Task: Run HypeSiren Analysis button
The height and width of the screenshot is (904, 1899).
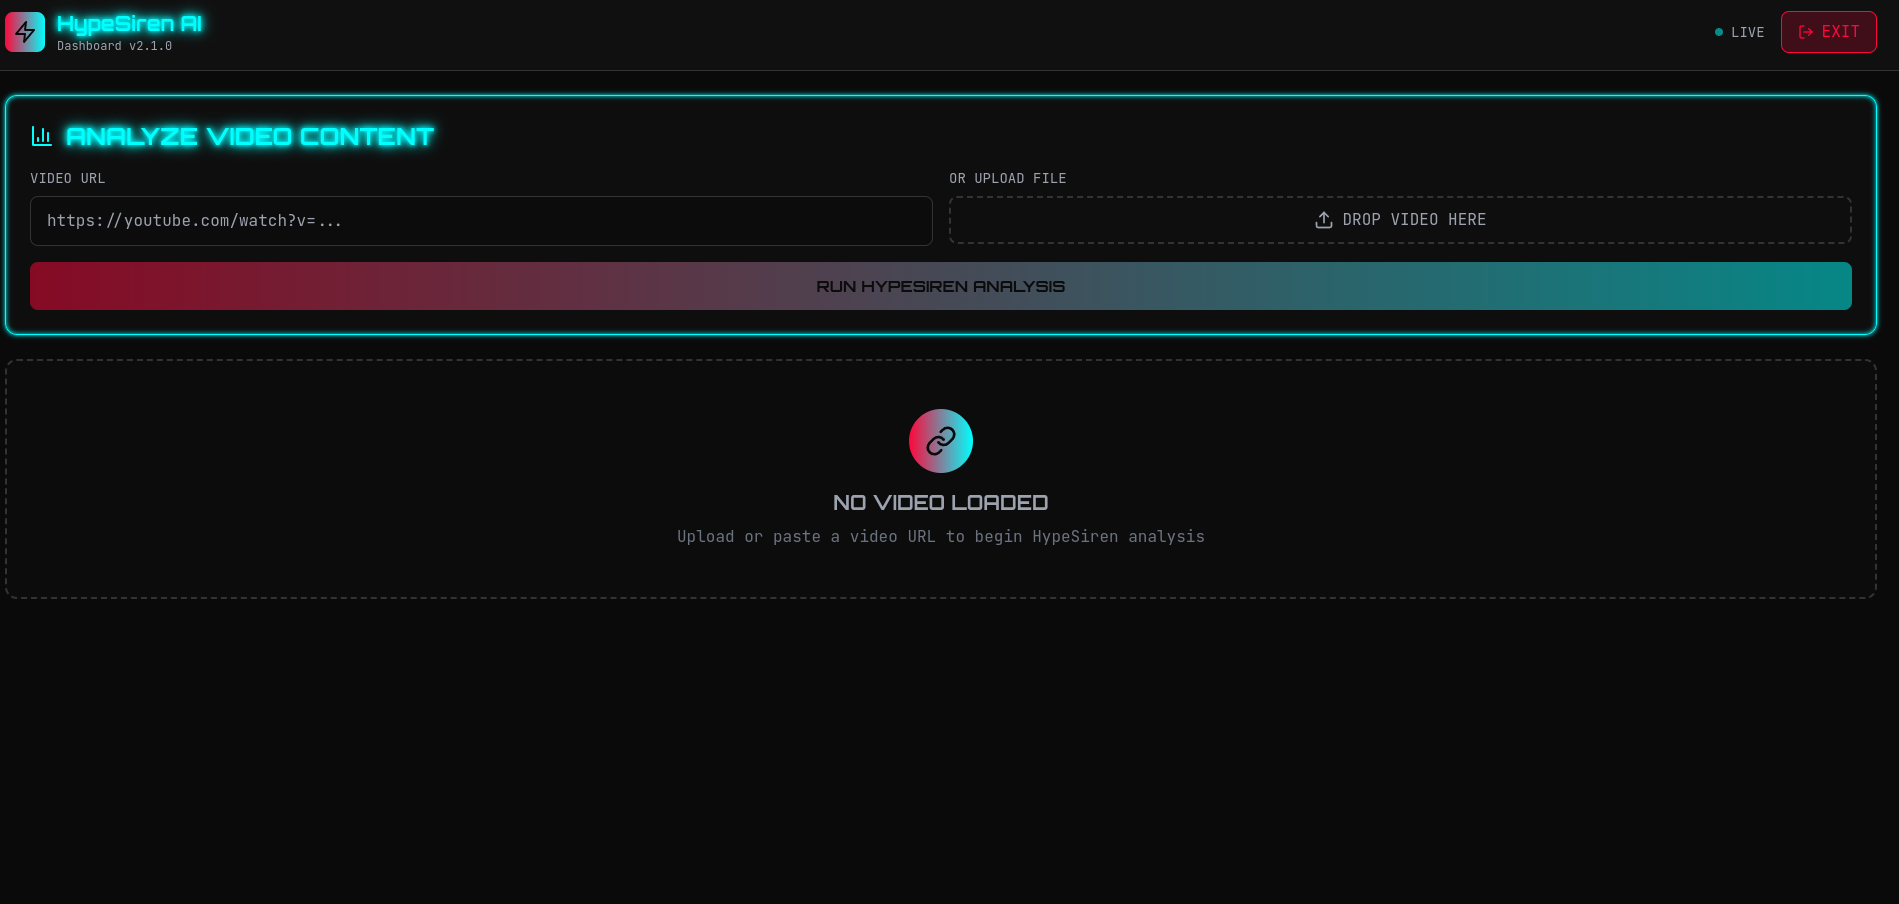Action: (941, 286)
